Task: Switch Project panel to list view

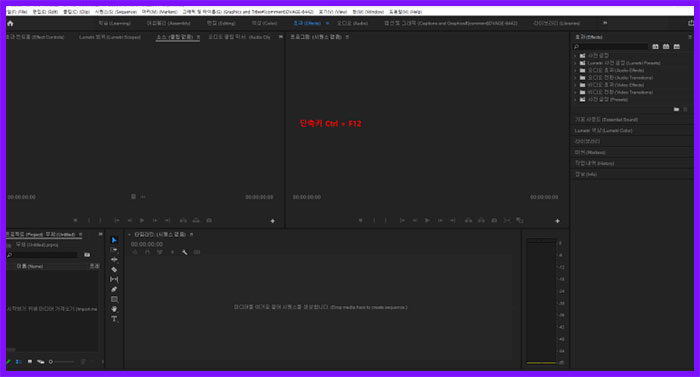Action: pyautogui.click(x=19, y=362)
